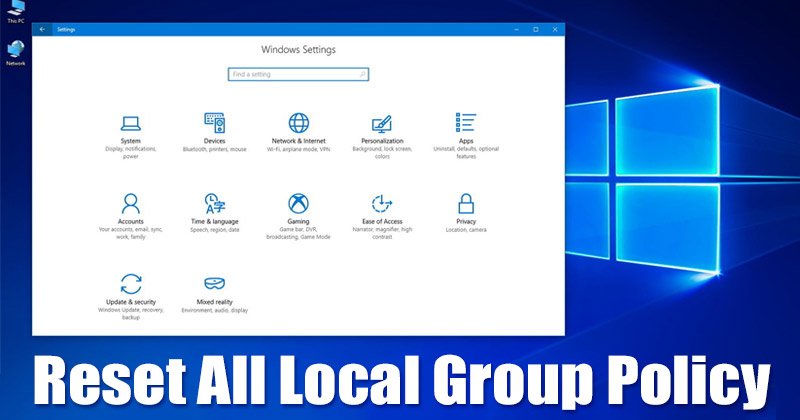Viewport: 800px width, 420px height.
Task: Close the Settings window
Action: tap(555, 30)
